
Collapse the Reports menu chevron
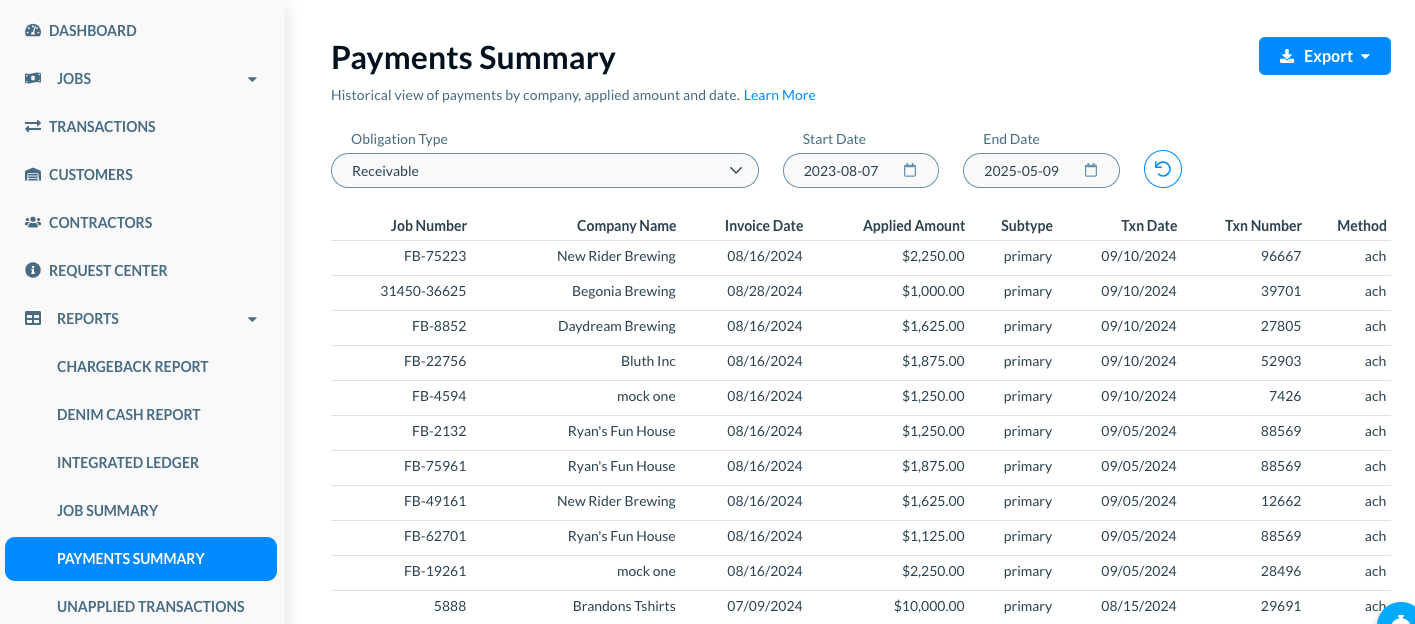[252, 320]
